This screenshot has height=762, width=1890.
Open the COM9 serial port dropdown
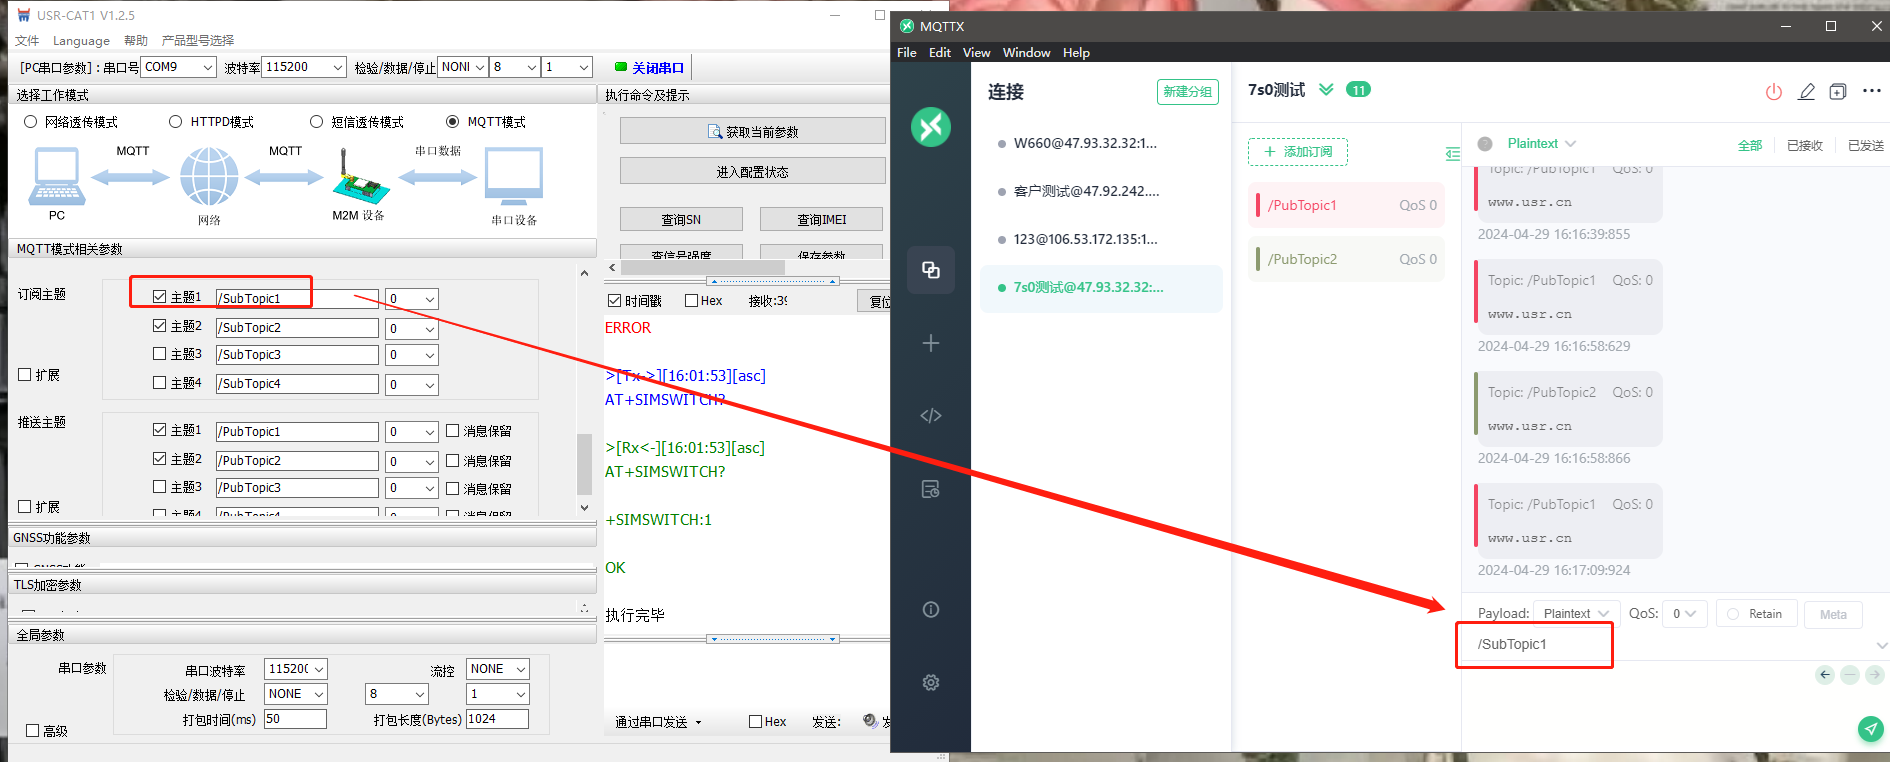tap(179, 67)
